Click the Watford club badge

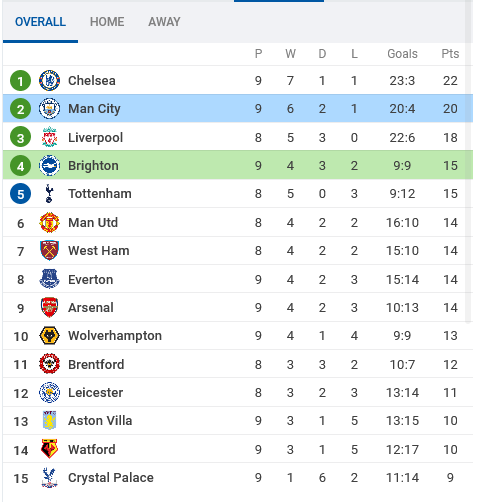coord(49,449)
